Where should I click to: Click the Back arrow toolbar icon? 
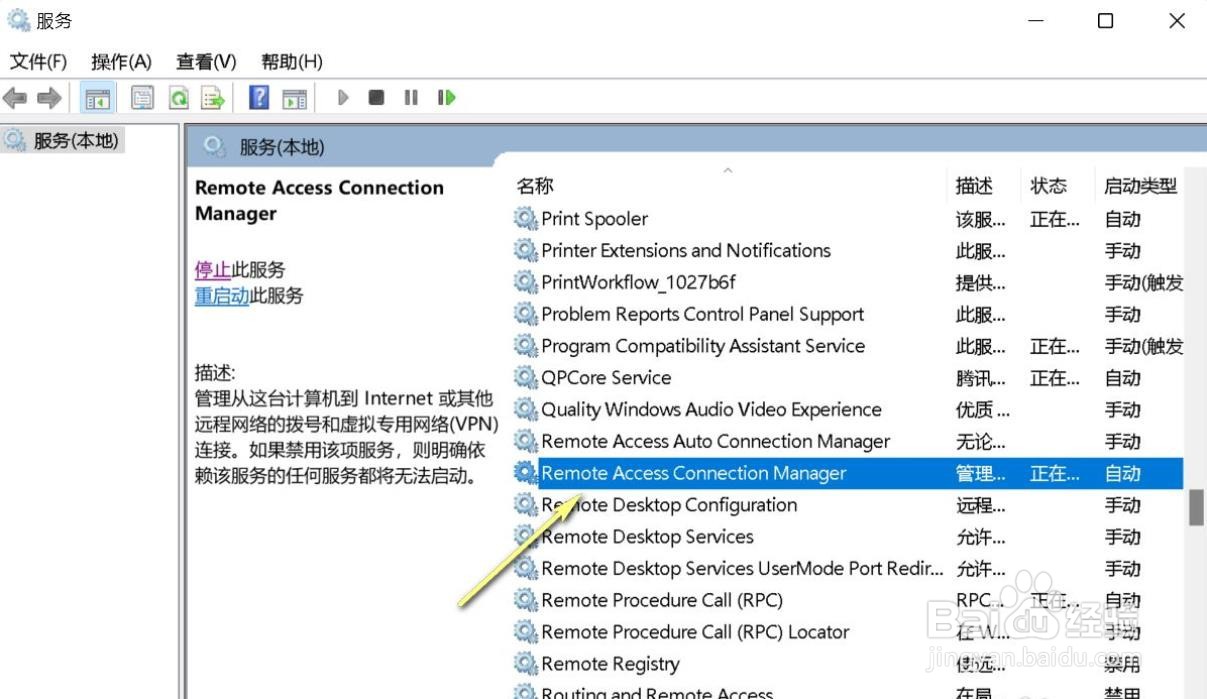click(x=16, y=98)
